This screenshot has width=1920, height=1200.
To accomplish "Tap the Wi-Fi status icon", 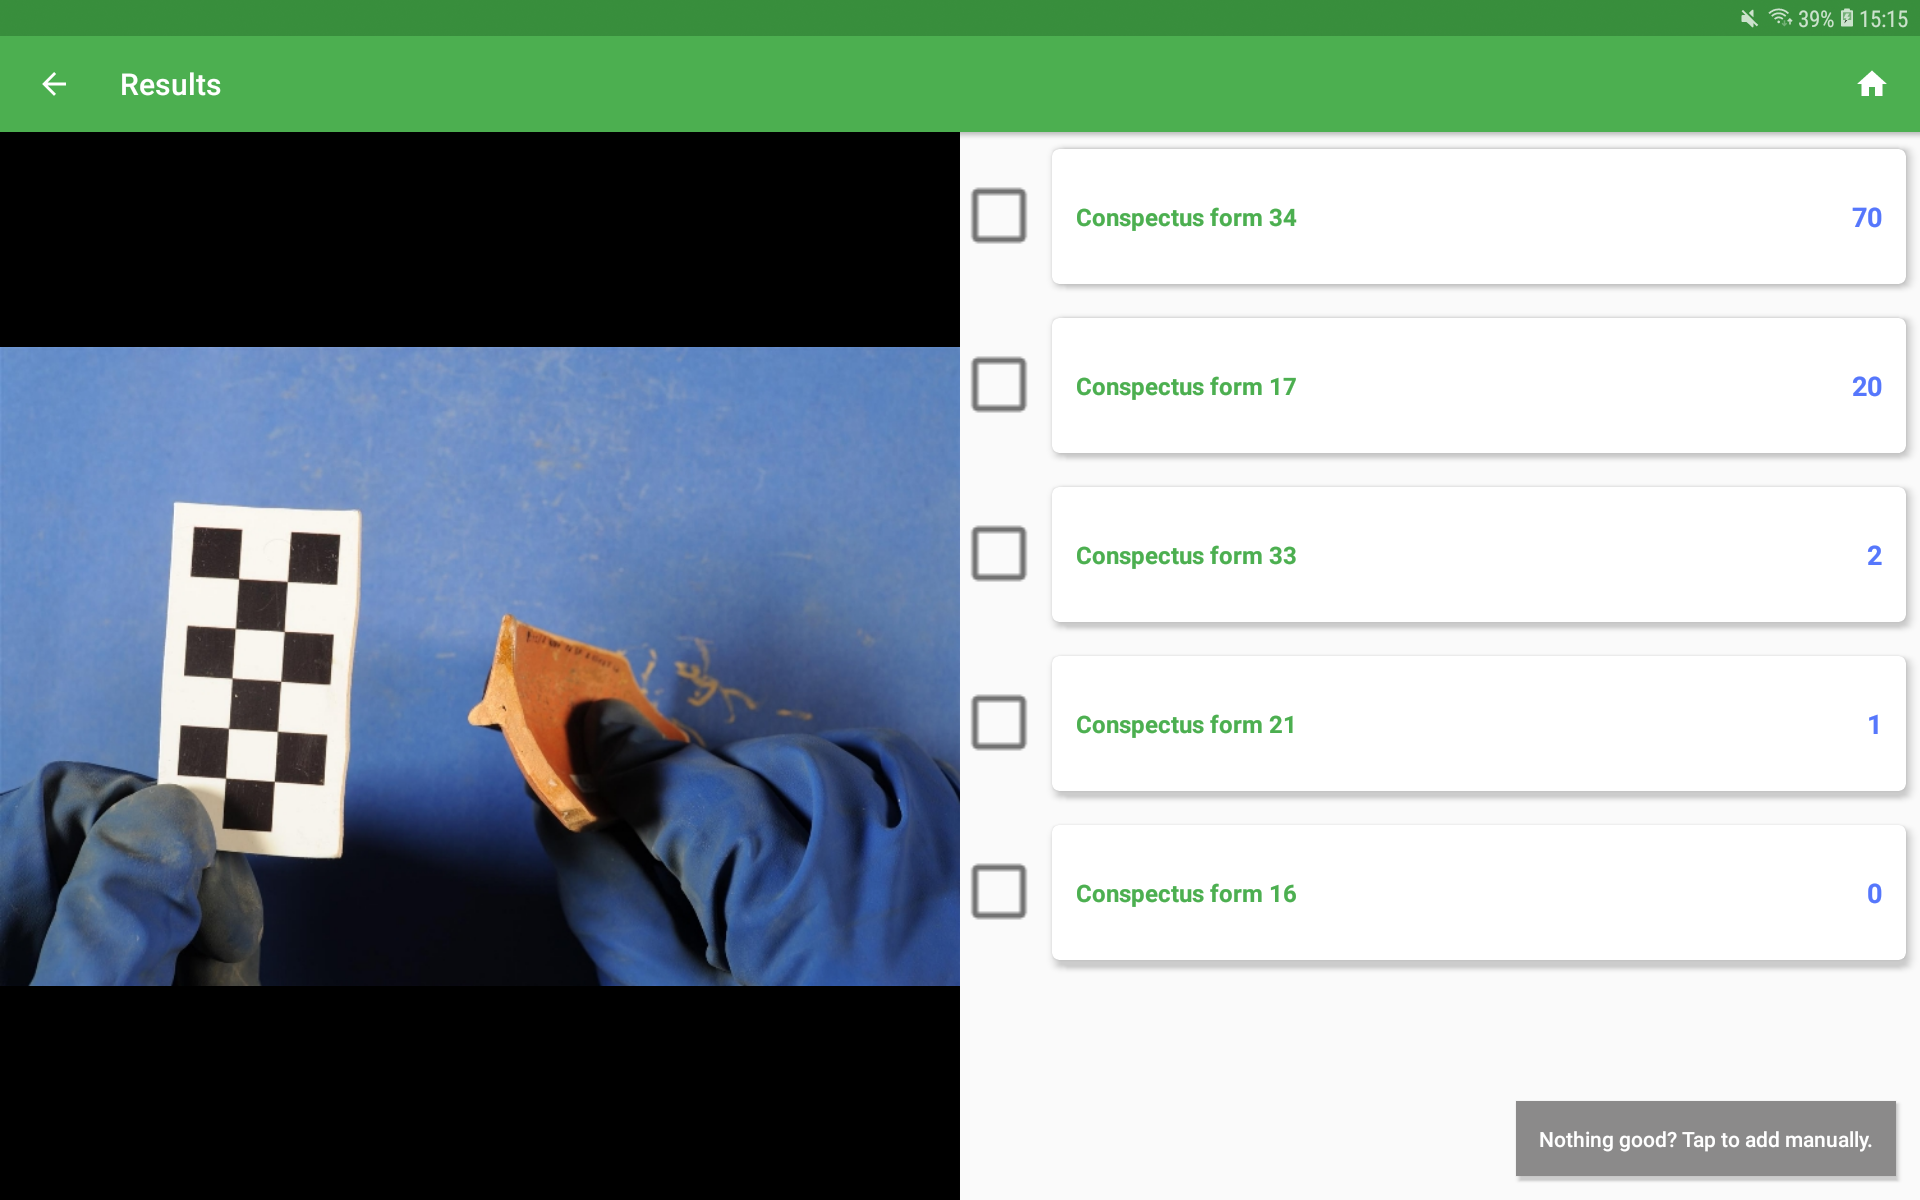I will [1780, 18].
